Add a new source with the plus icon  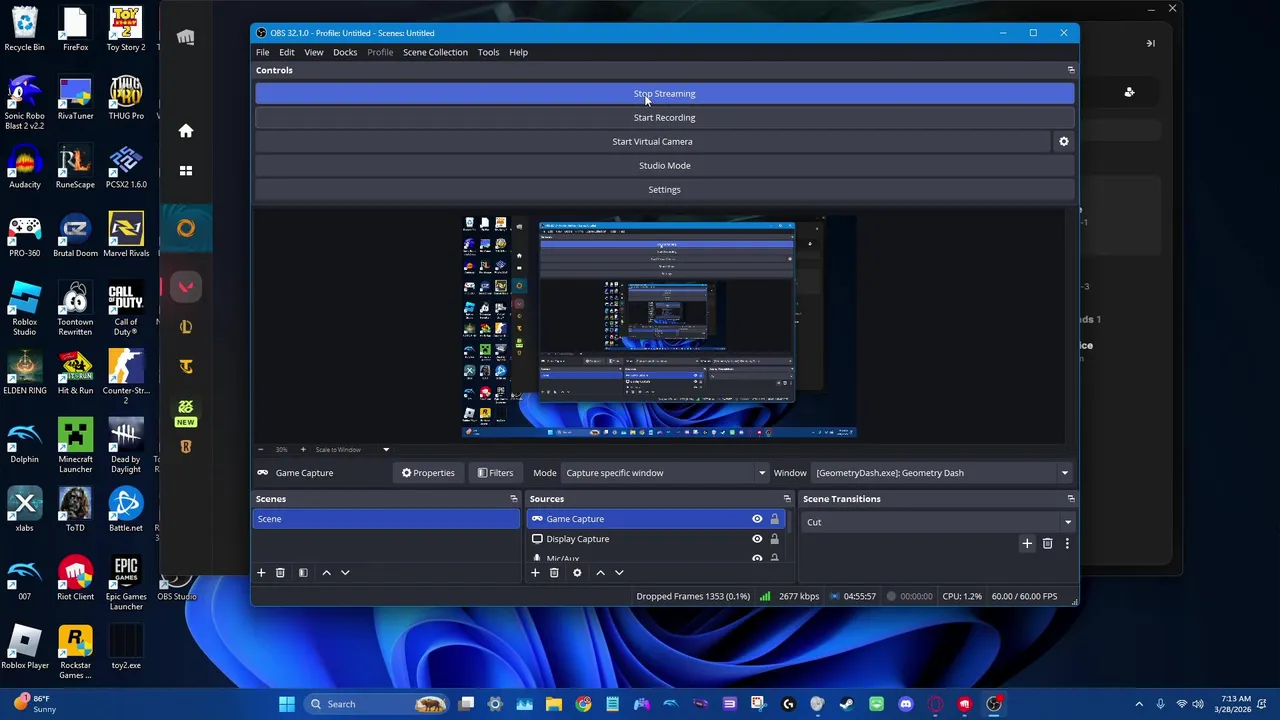pos(535,573)
